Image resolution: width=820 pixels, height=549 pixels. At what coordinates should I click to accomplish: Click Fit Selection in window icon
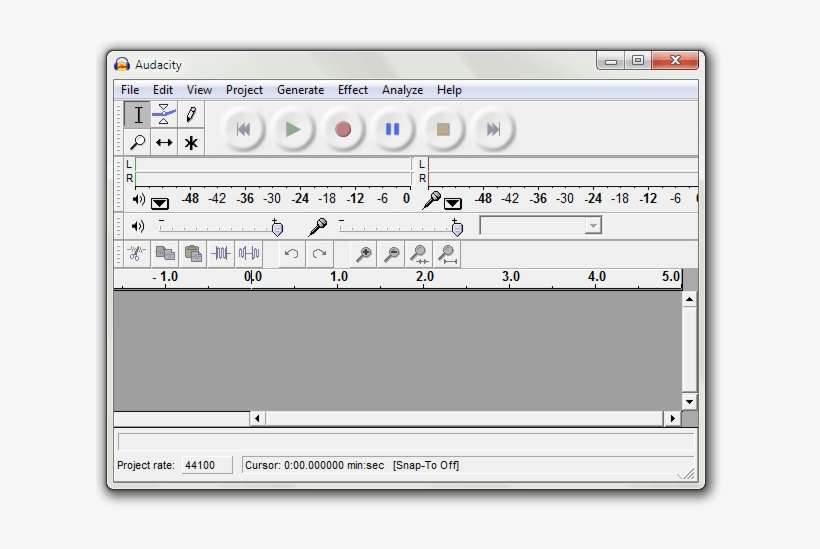click(419, 254)
